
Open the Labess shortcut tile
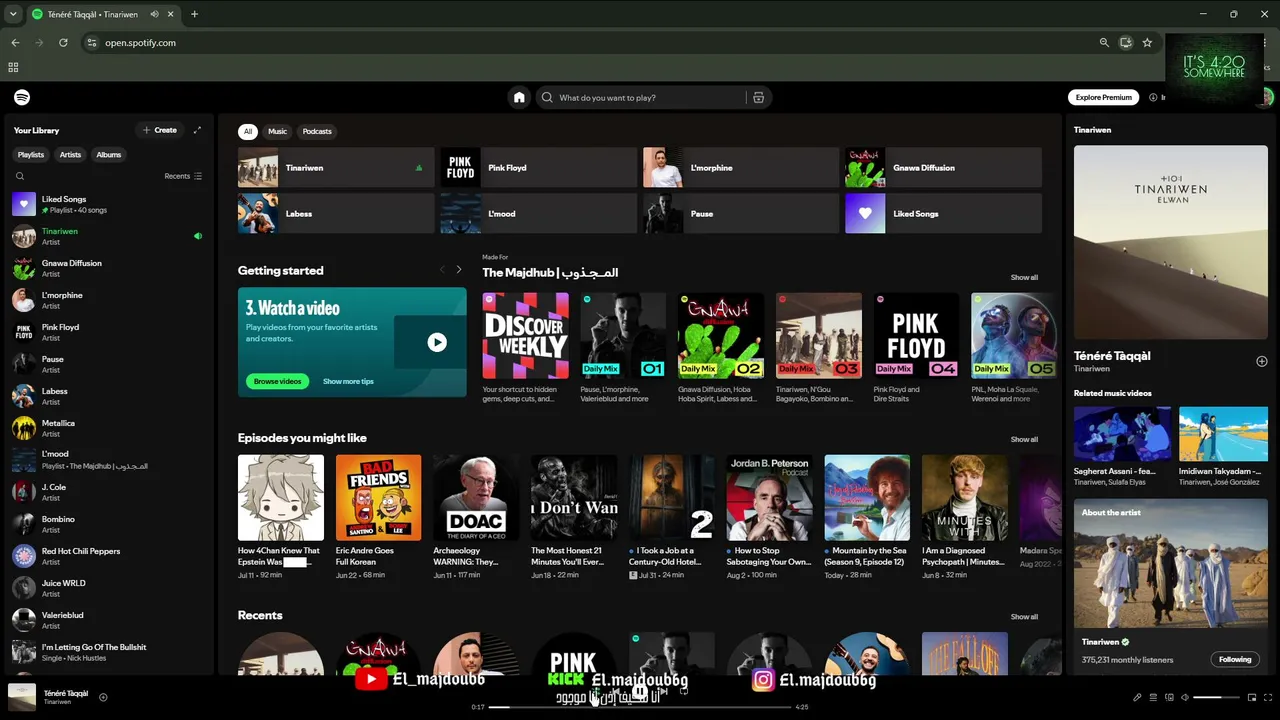pyautogui.click(x=336, y=213)
